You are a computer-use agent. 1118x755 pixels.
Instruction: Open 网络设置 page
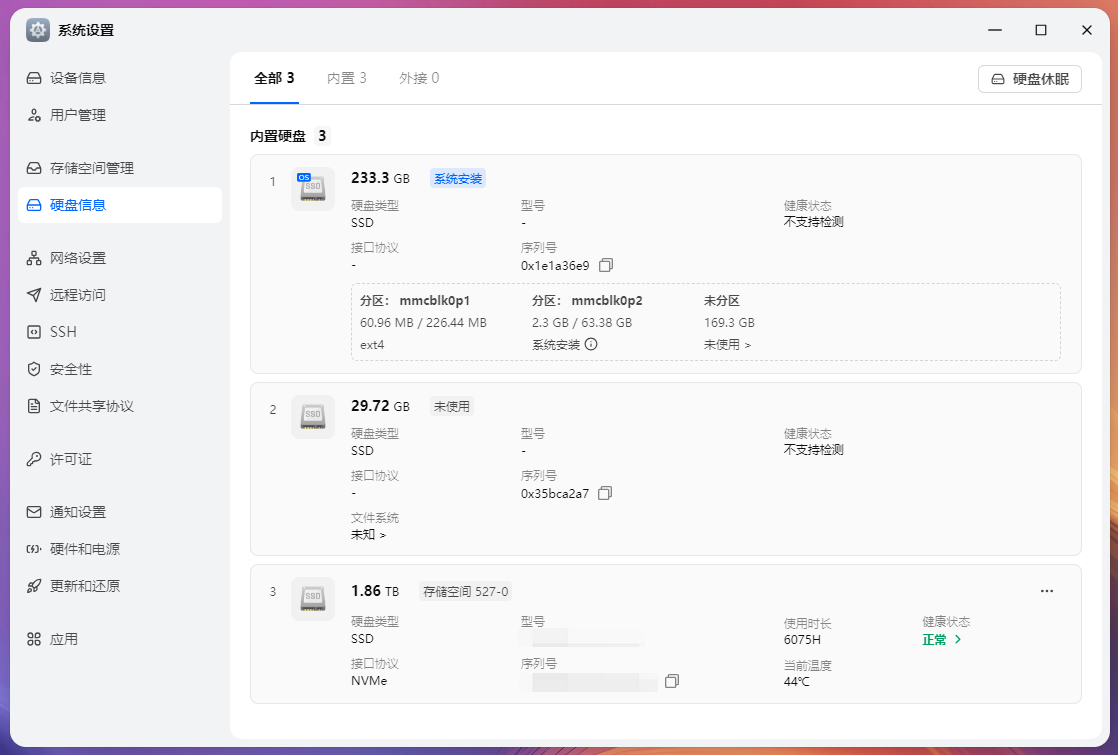pyautogui.click(x=120, y=258)
